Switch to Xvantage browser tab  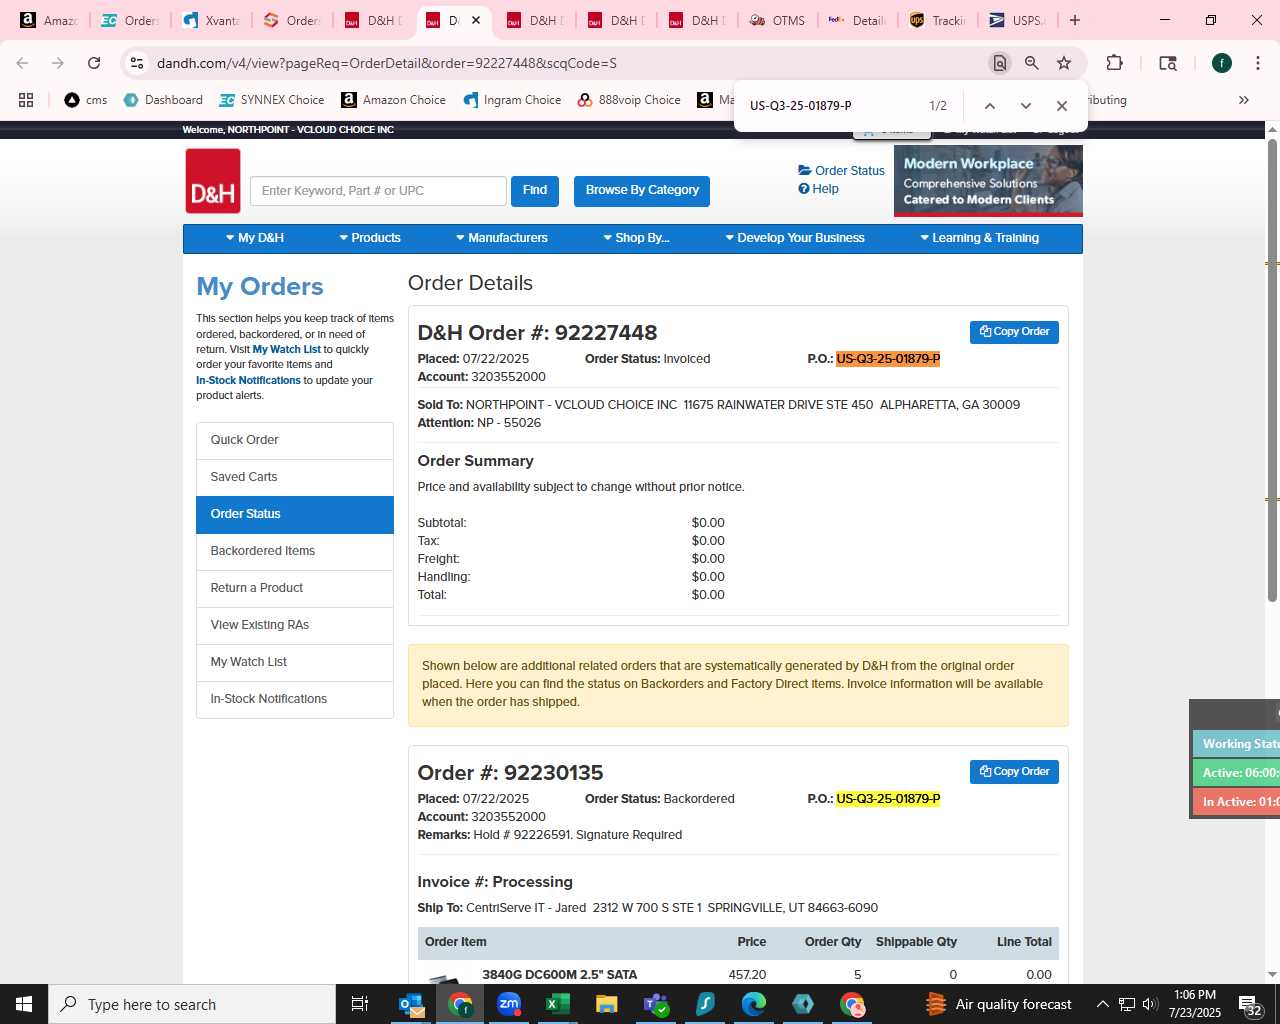click(212, 20)
